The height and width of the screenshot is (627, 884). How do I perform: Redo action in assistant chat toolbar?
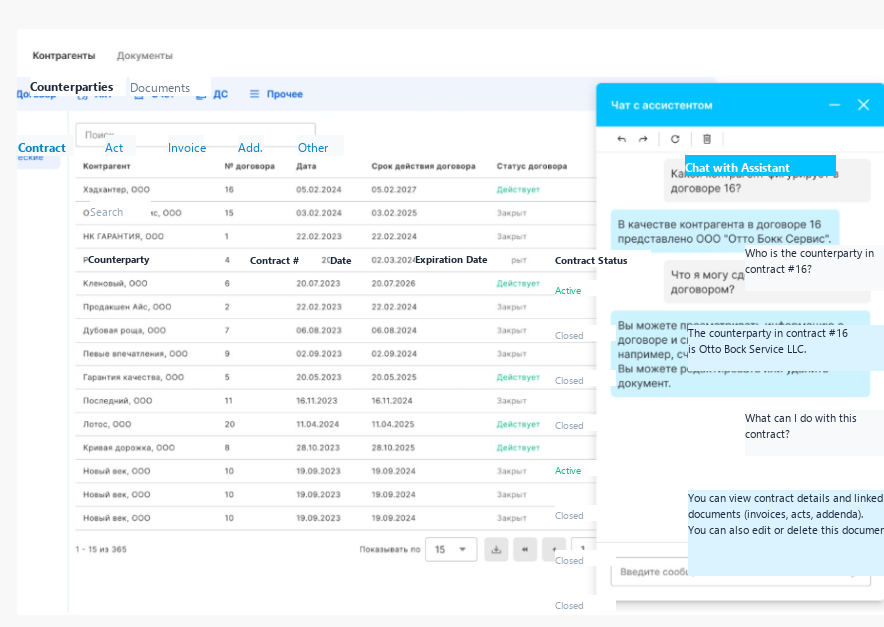[643, 139]
